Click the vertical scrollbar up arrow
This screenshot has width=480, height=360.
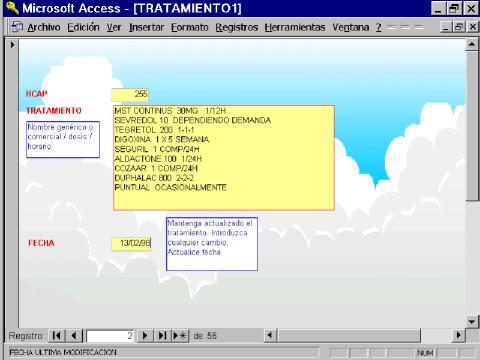point(472,44)
